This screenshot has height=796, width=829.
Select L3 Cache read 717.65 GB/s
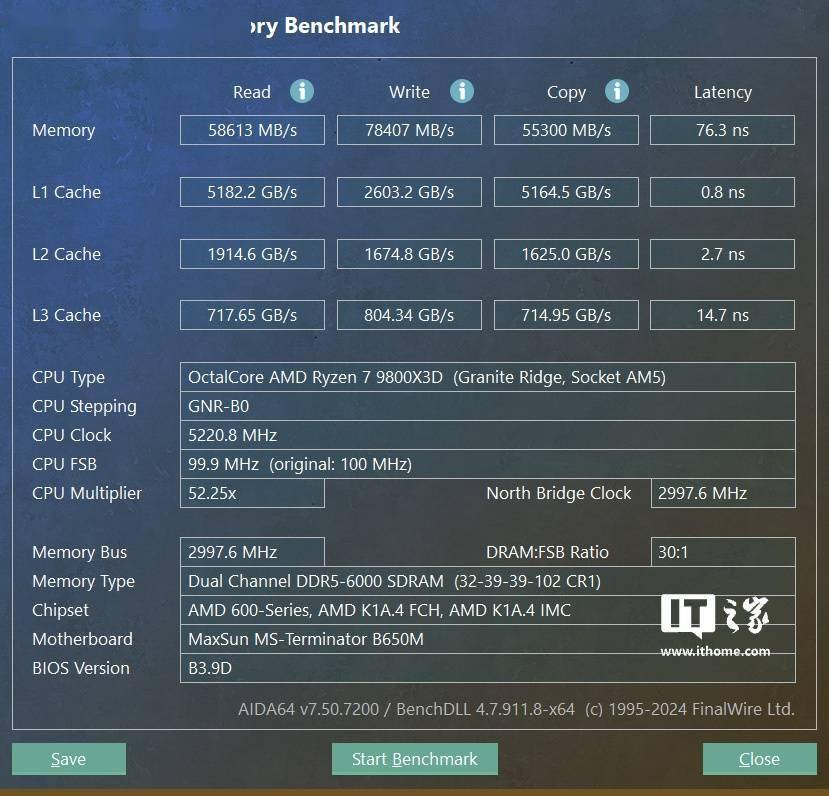[x=252, y=315]
